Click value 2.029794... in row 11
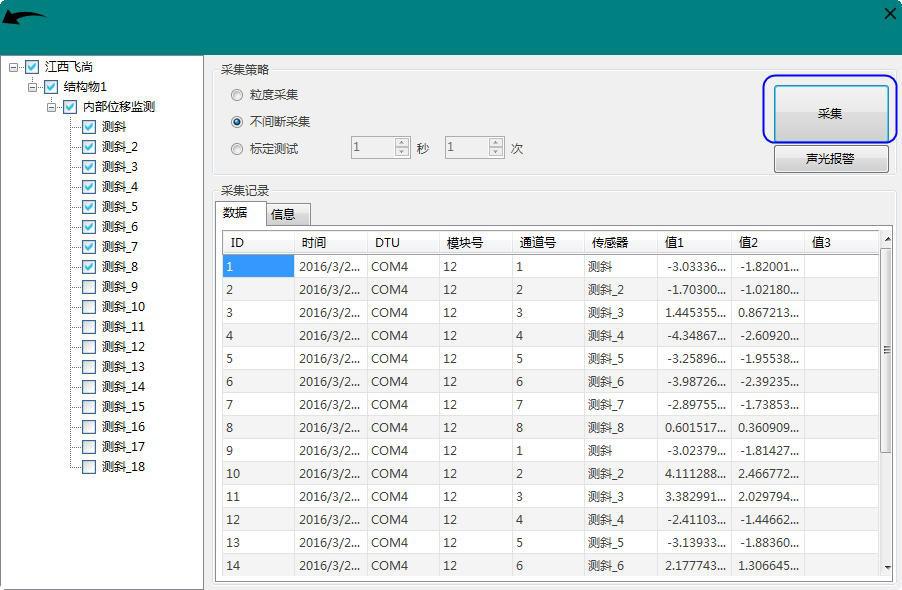 (768, 497)
